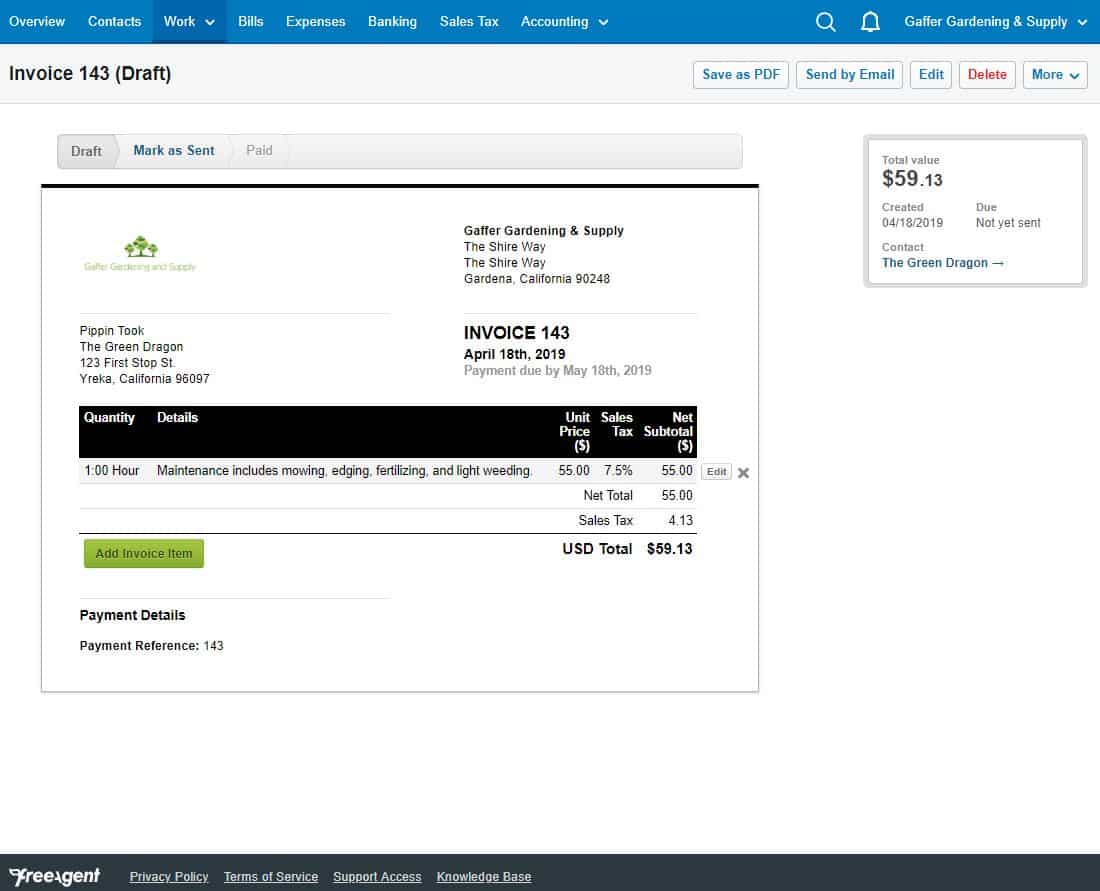Click the 'Not yet sent' due status

1008,223
